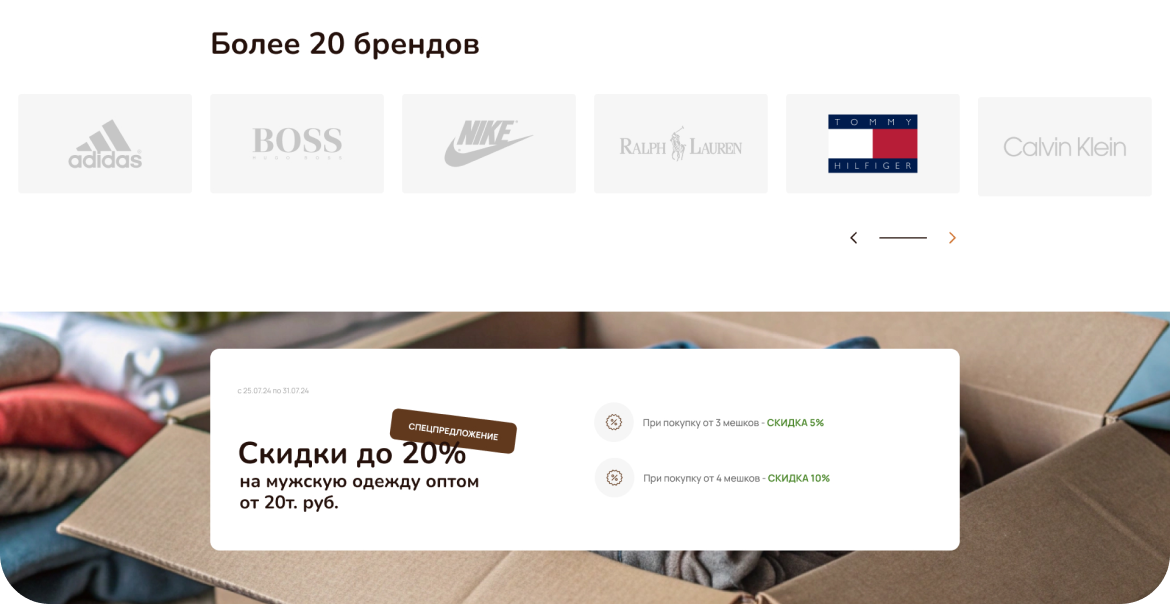Go to previous brands with left arrow
This screenshot has height=604, width=1170.
pyautogui.click(x=854, y=238)
